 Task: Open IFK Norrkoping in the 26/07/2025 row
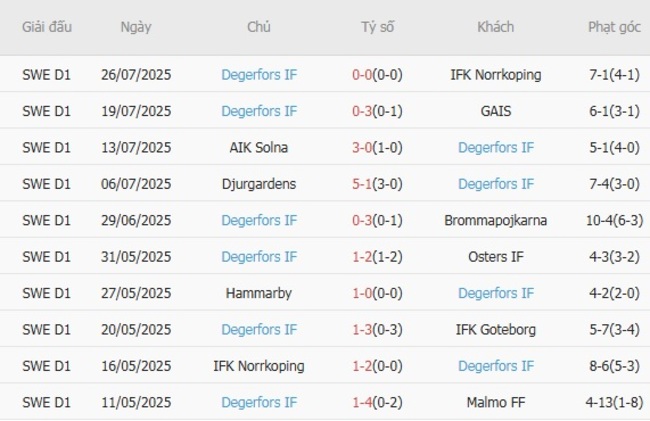coord(495,75)
